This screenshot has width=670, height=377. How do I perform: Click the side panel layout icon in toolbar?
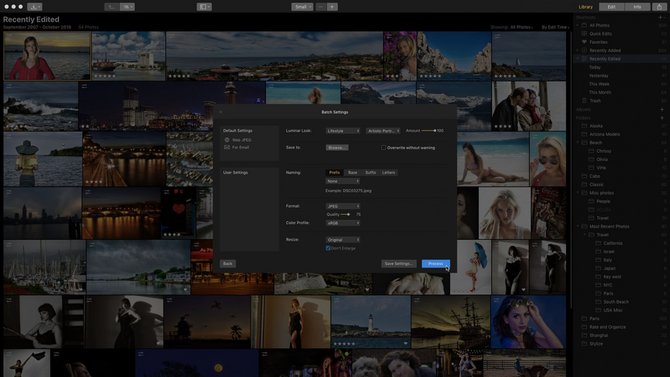click(x=204, y=7)
